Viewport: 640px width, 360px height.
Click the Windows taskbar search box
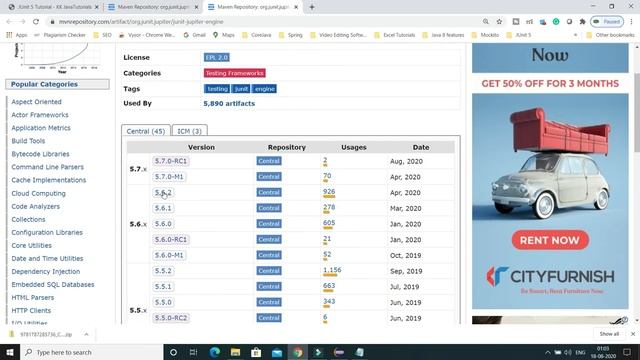click(x=91, y=352)
